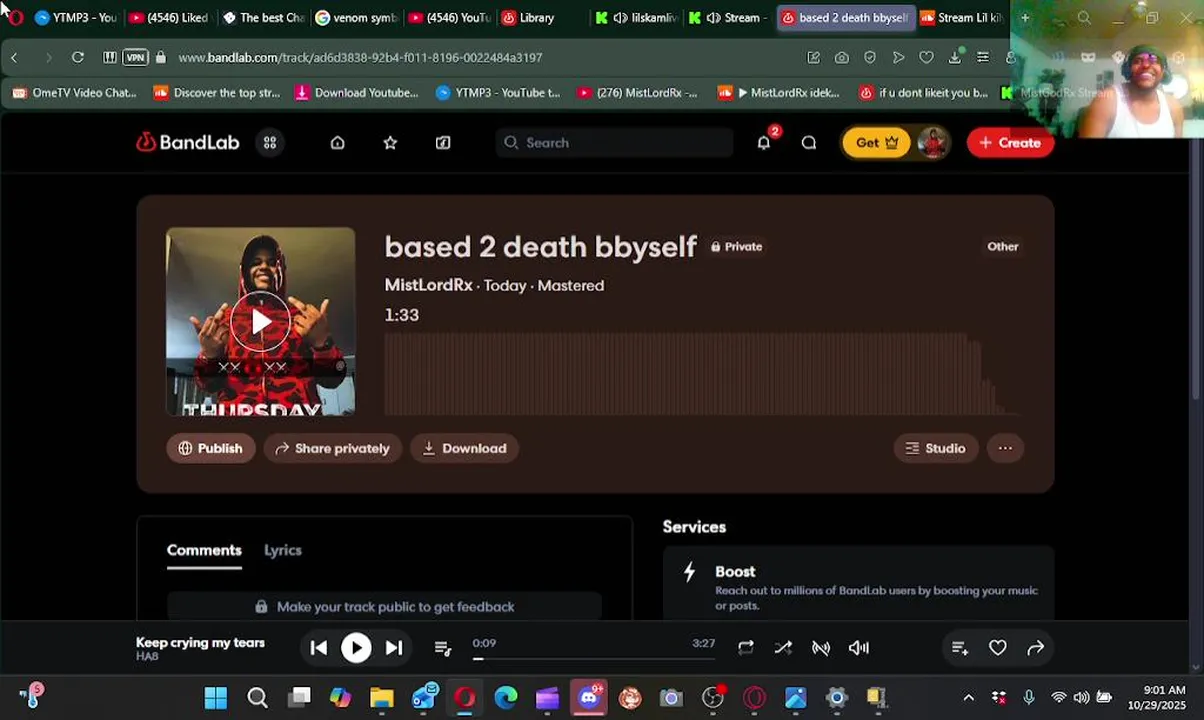Go back in browser history
The width and height of the screenshot is (1204, 720).
(x=14, y=57)
